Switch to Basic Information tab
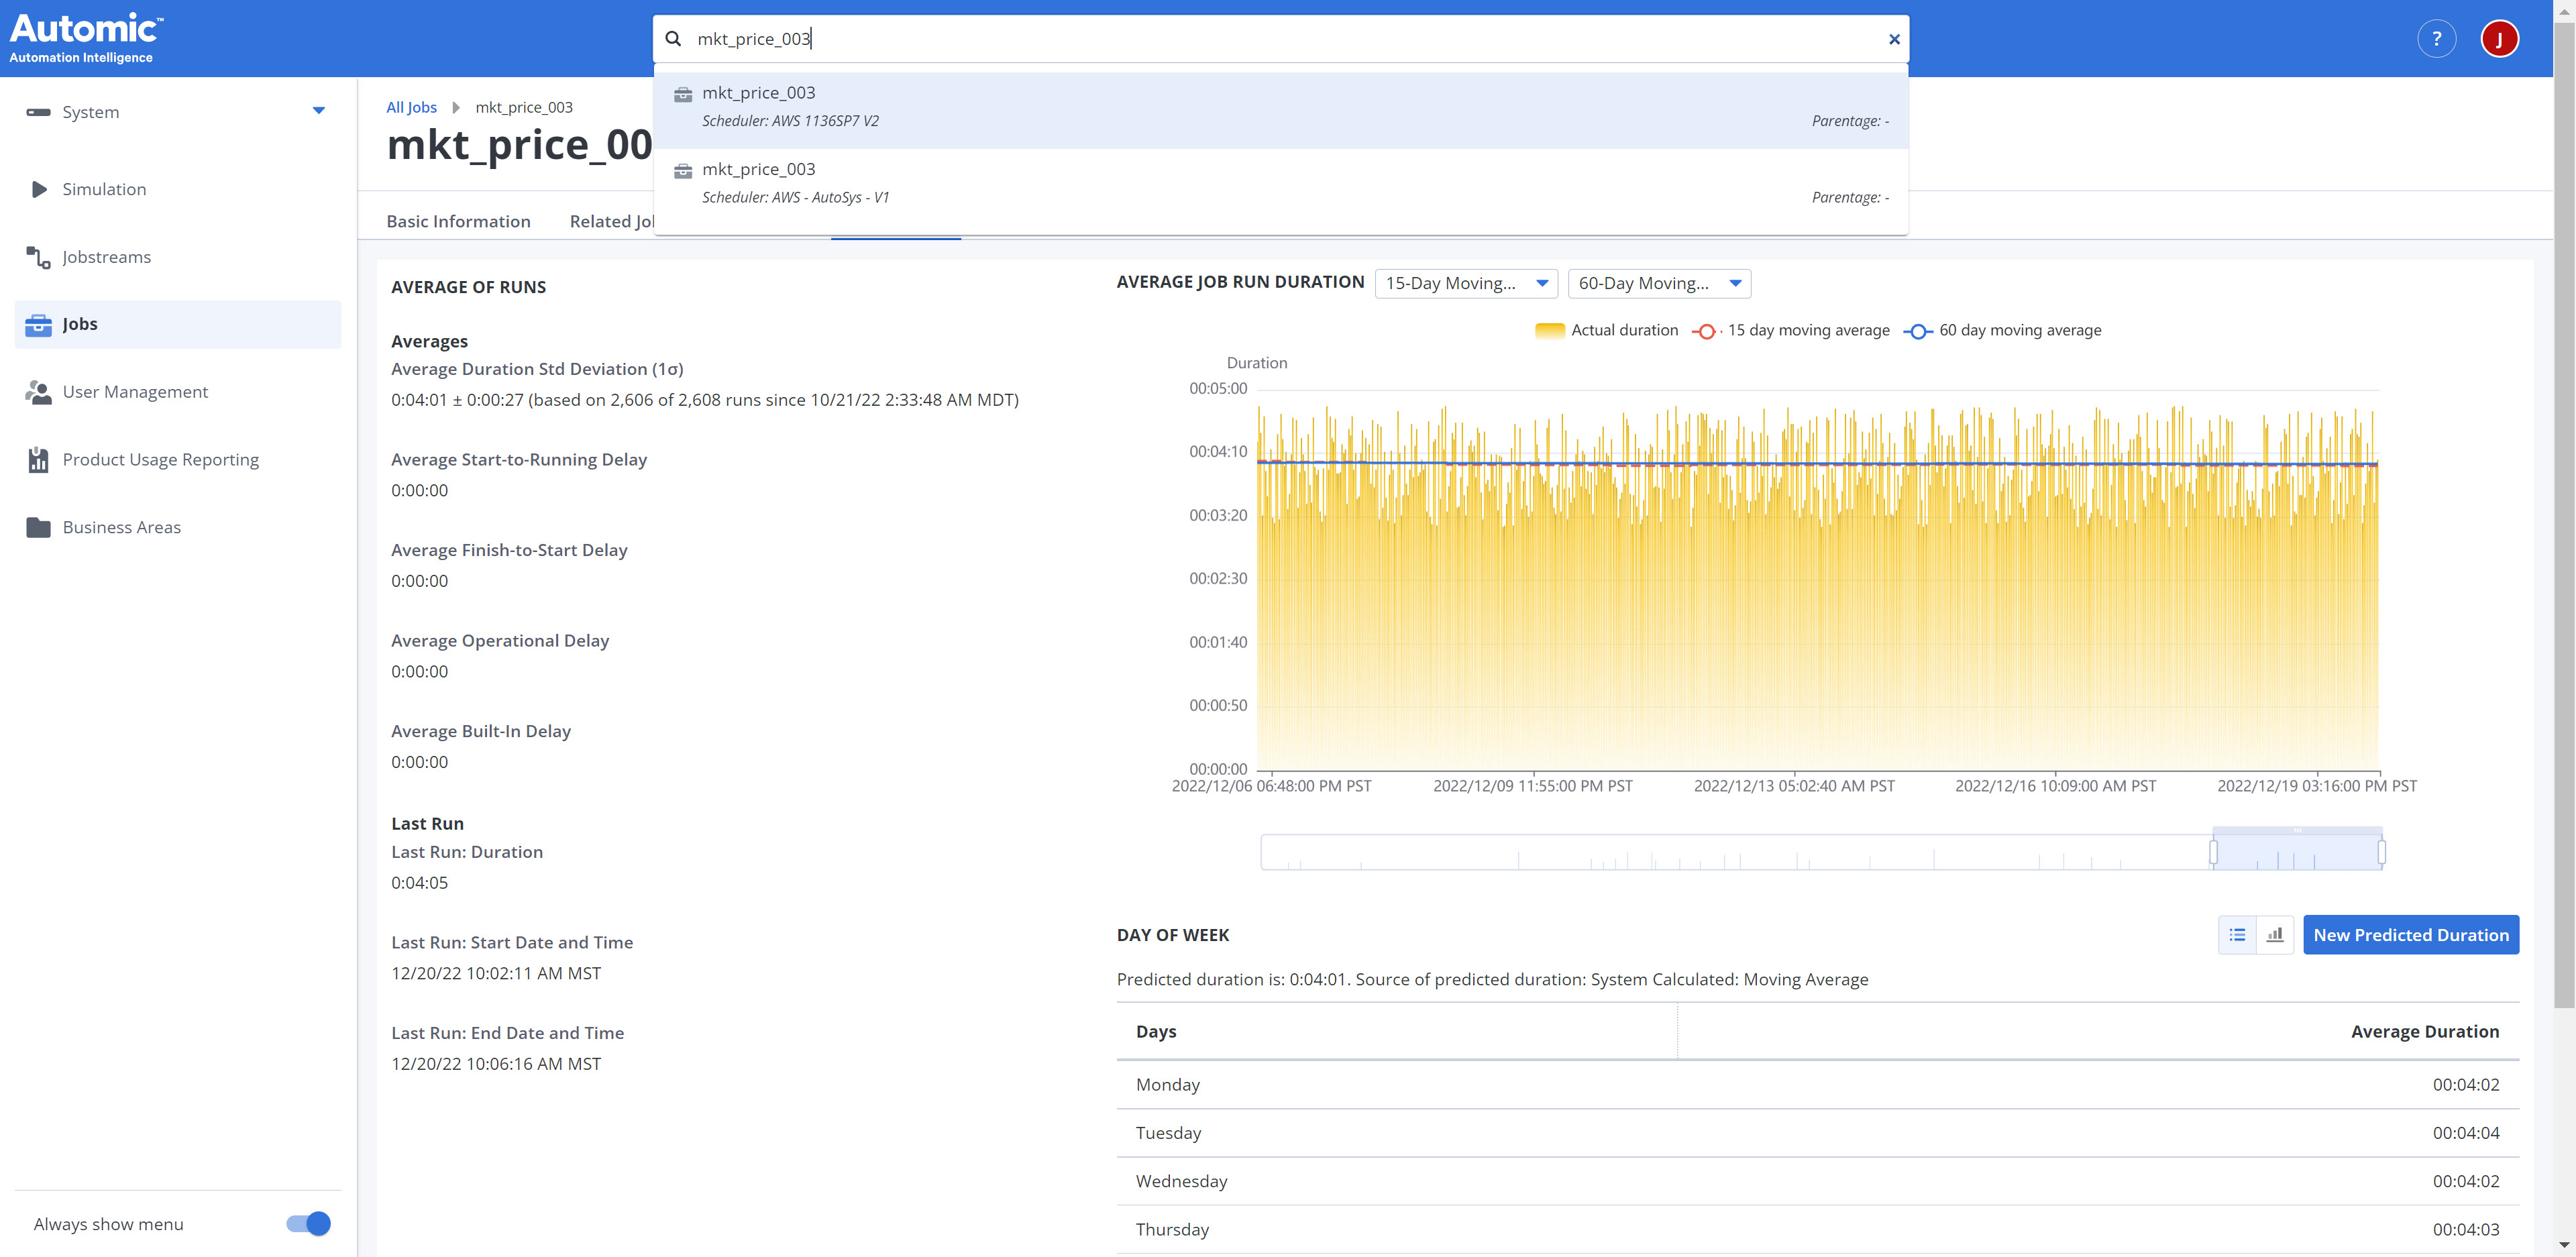Screen dimensions: 2576x1257 (458, 221)
